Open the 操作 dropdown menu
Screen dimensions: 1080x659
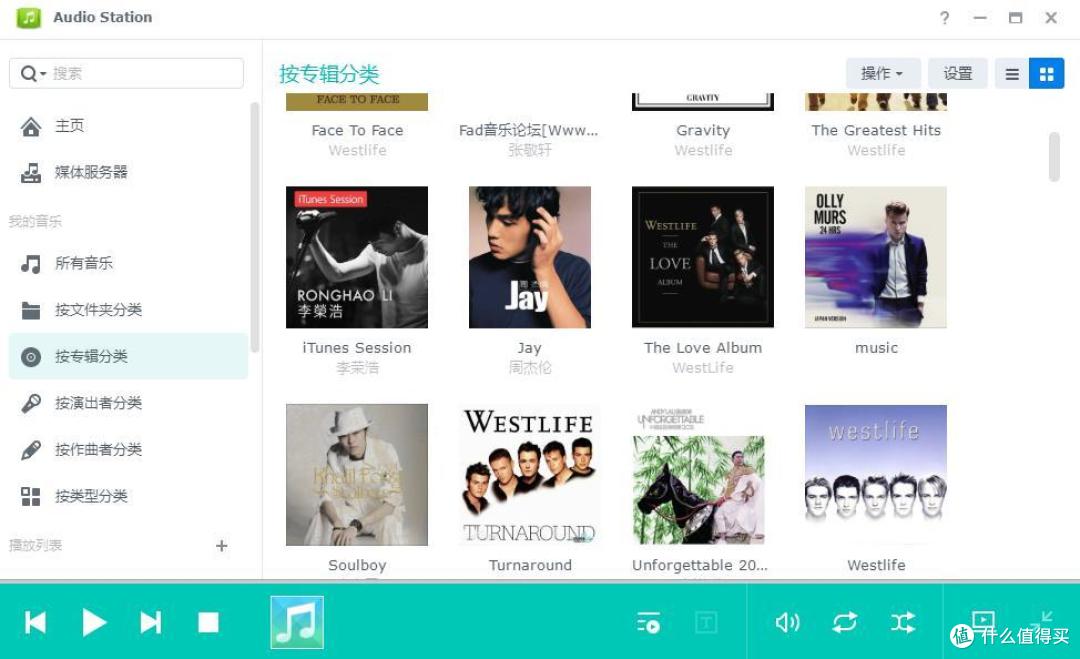pos(880,73)
